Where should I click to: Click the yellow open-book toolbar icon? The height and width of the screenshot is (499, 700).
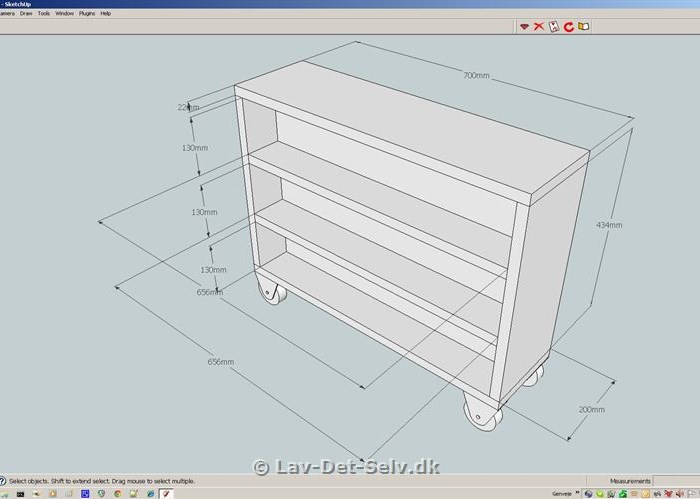(x=583, y=26)
